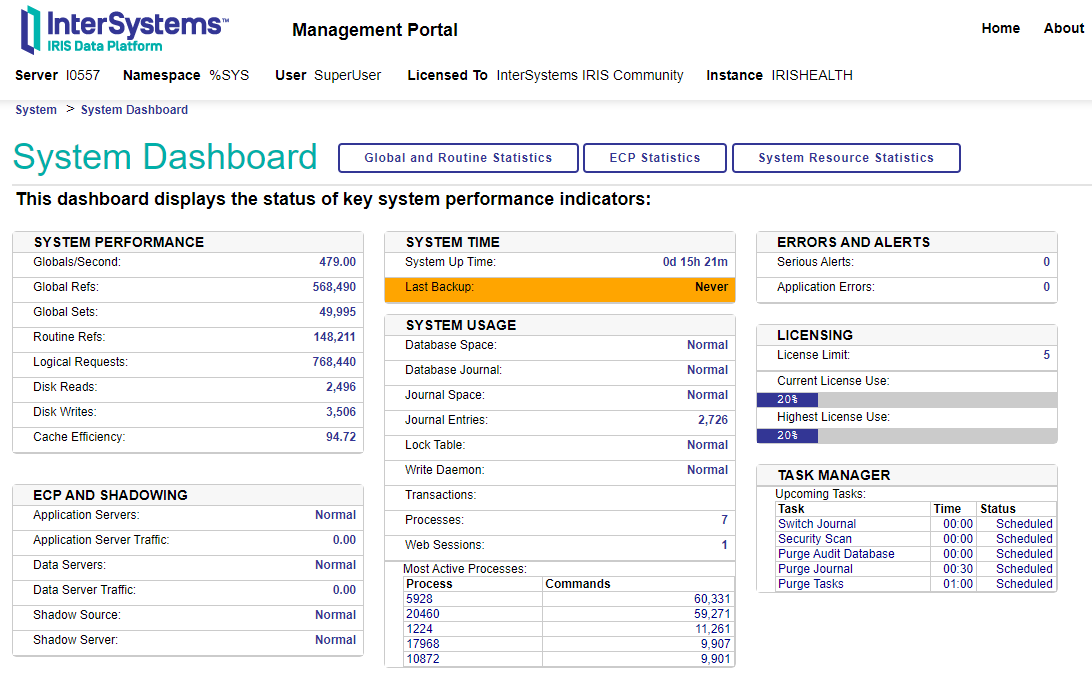Select process 1224 in process list
Image resolution: width=1092 pixels, height=679 pixels.
(x=420, y=629)
